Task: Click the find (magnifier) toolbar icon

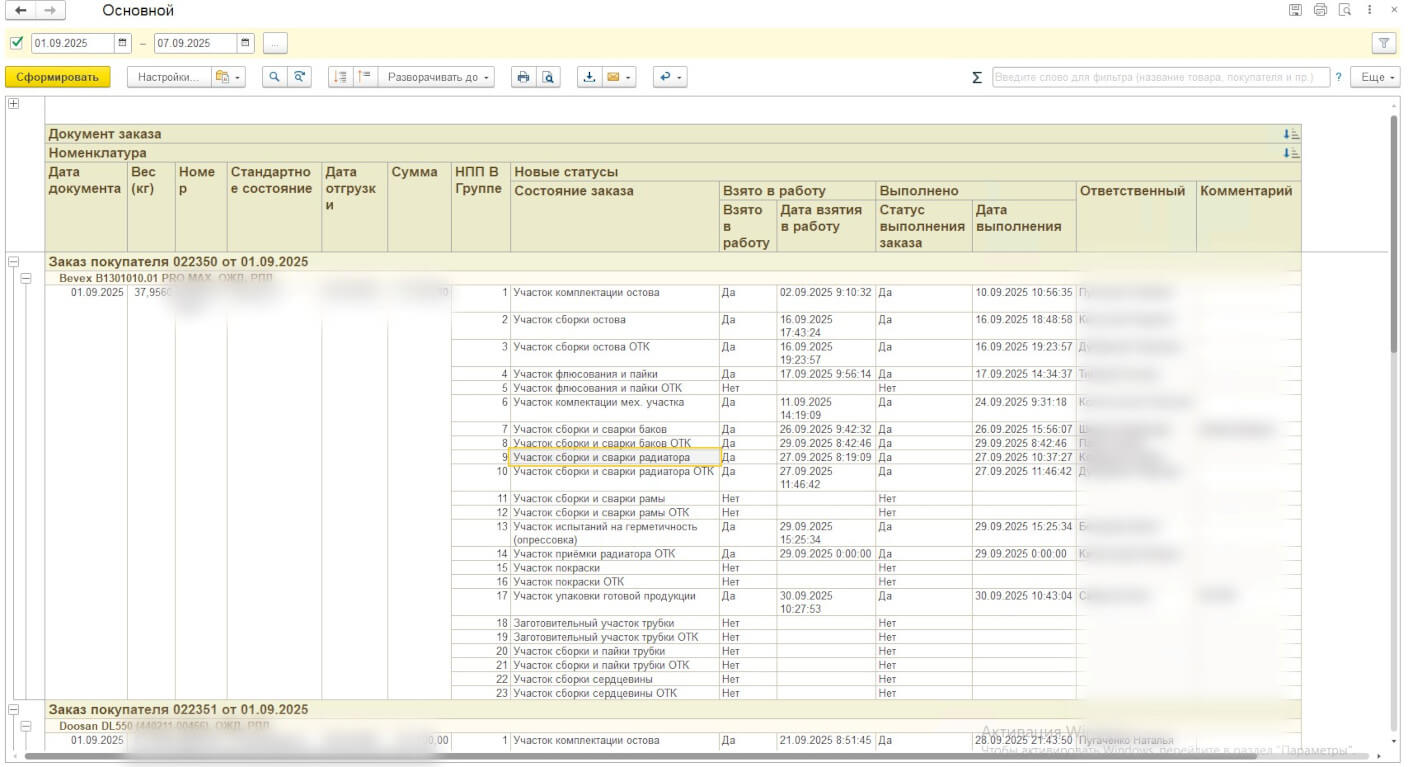Action: [274, 77]
